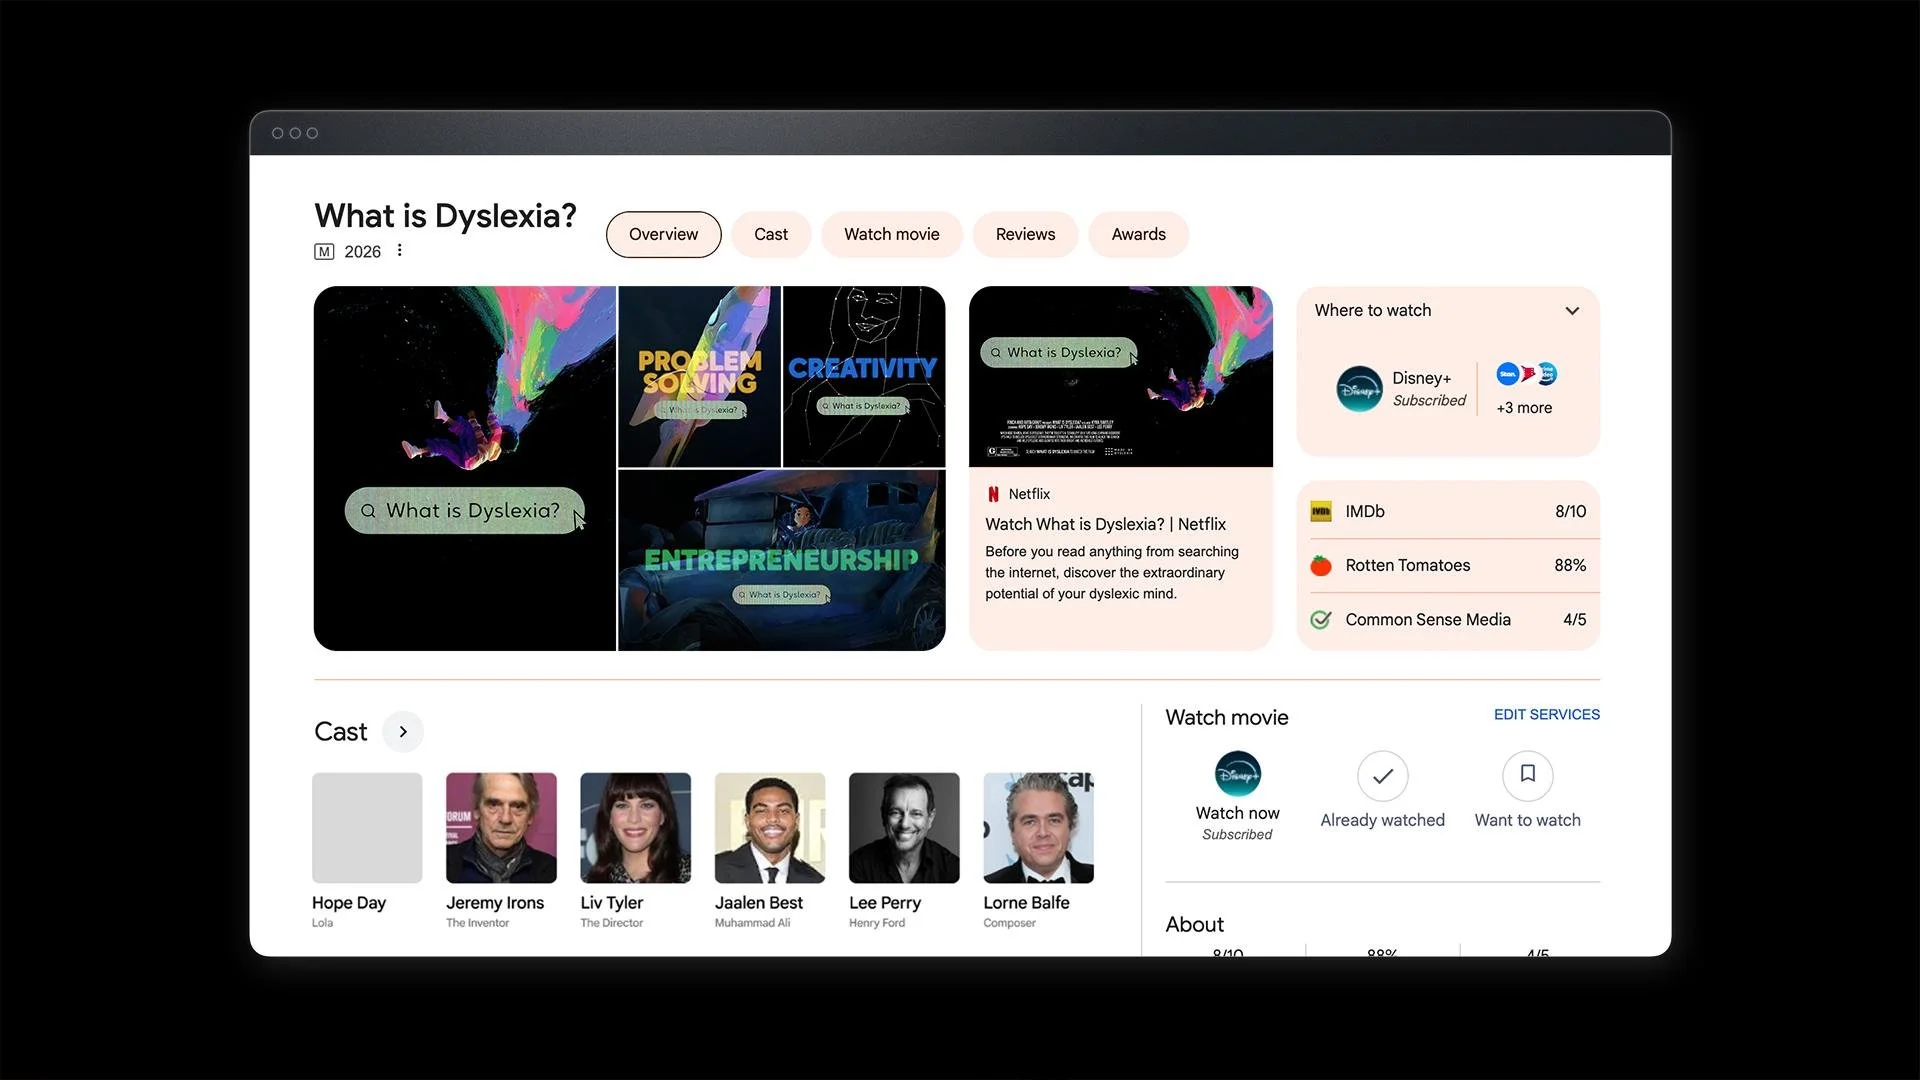Go to the Reviews tab

point(1025,235)
